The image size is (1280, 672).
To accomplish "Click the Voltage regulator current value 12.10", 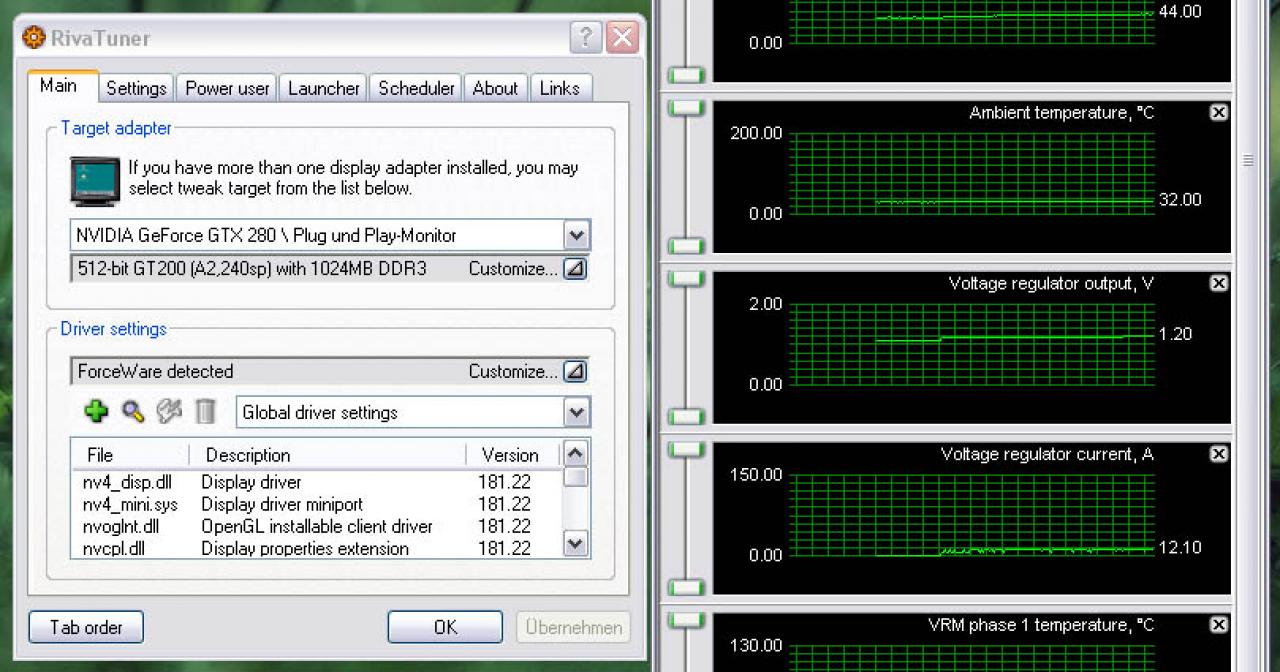I will pyautogui.click(x=1180, y=547).
